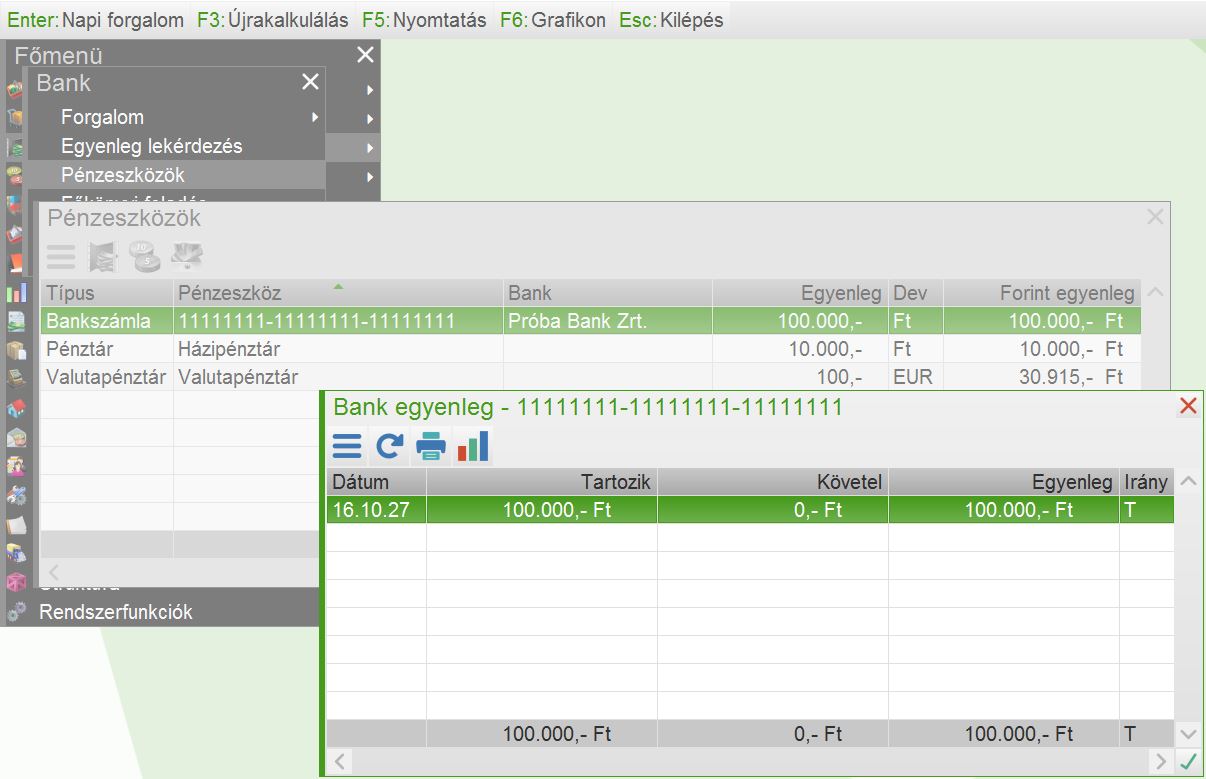This screenshot has height=779, width=1206.
Task: Expand the Főmenü arrow beside Pénzeszközök row
Action: 370,178
